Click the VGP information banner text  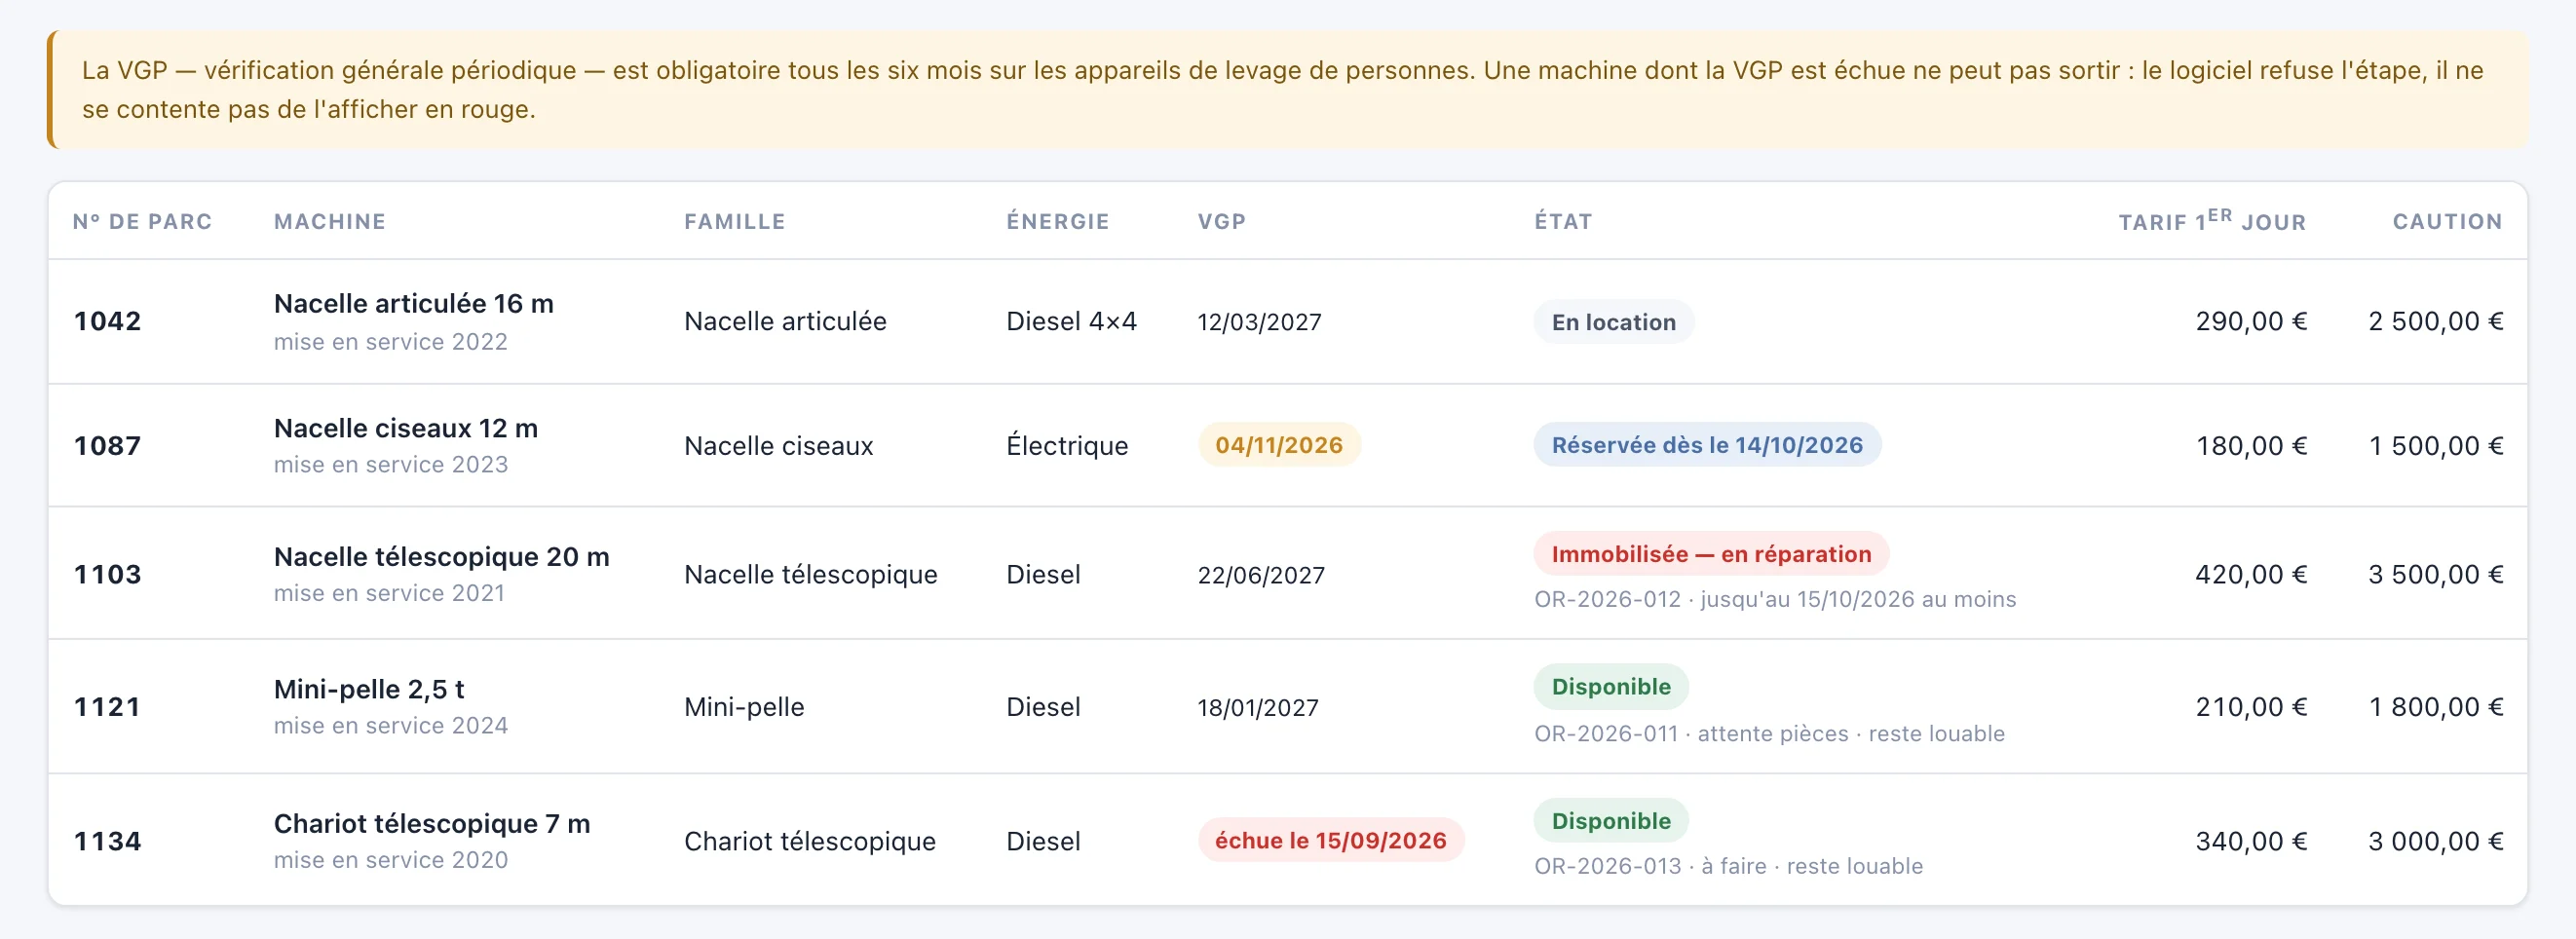(1283, 90)
